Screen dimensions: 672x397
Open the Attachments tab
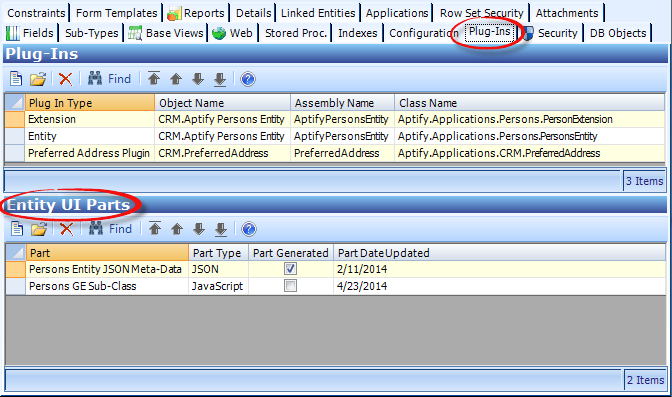coord(567,13)
